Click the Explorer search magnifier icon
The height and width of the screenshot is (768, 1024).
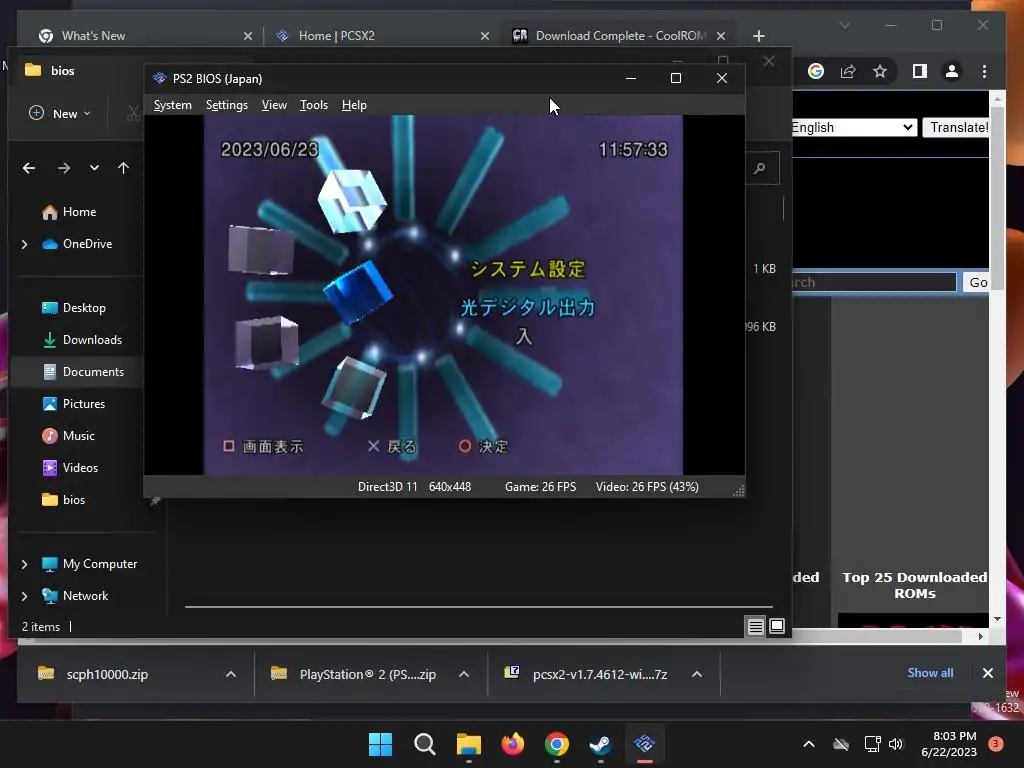760,169
